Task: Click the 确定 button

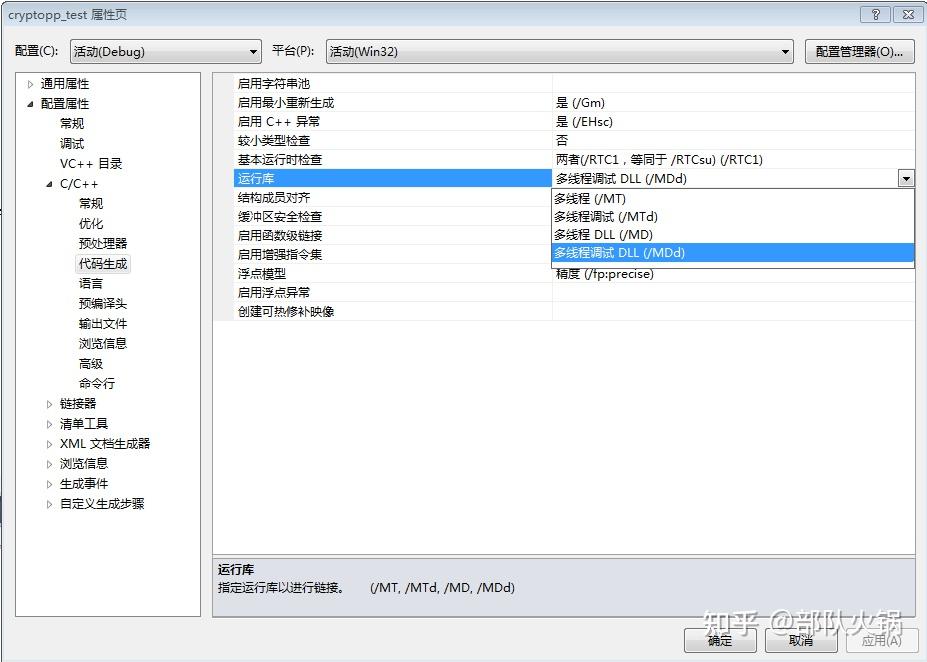Action: 719,641
